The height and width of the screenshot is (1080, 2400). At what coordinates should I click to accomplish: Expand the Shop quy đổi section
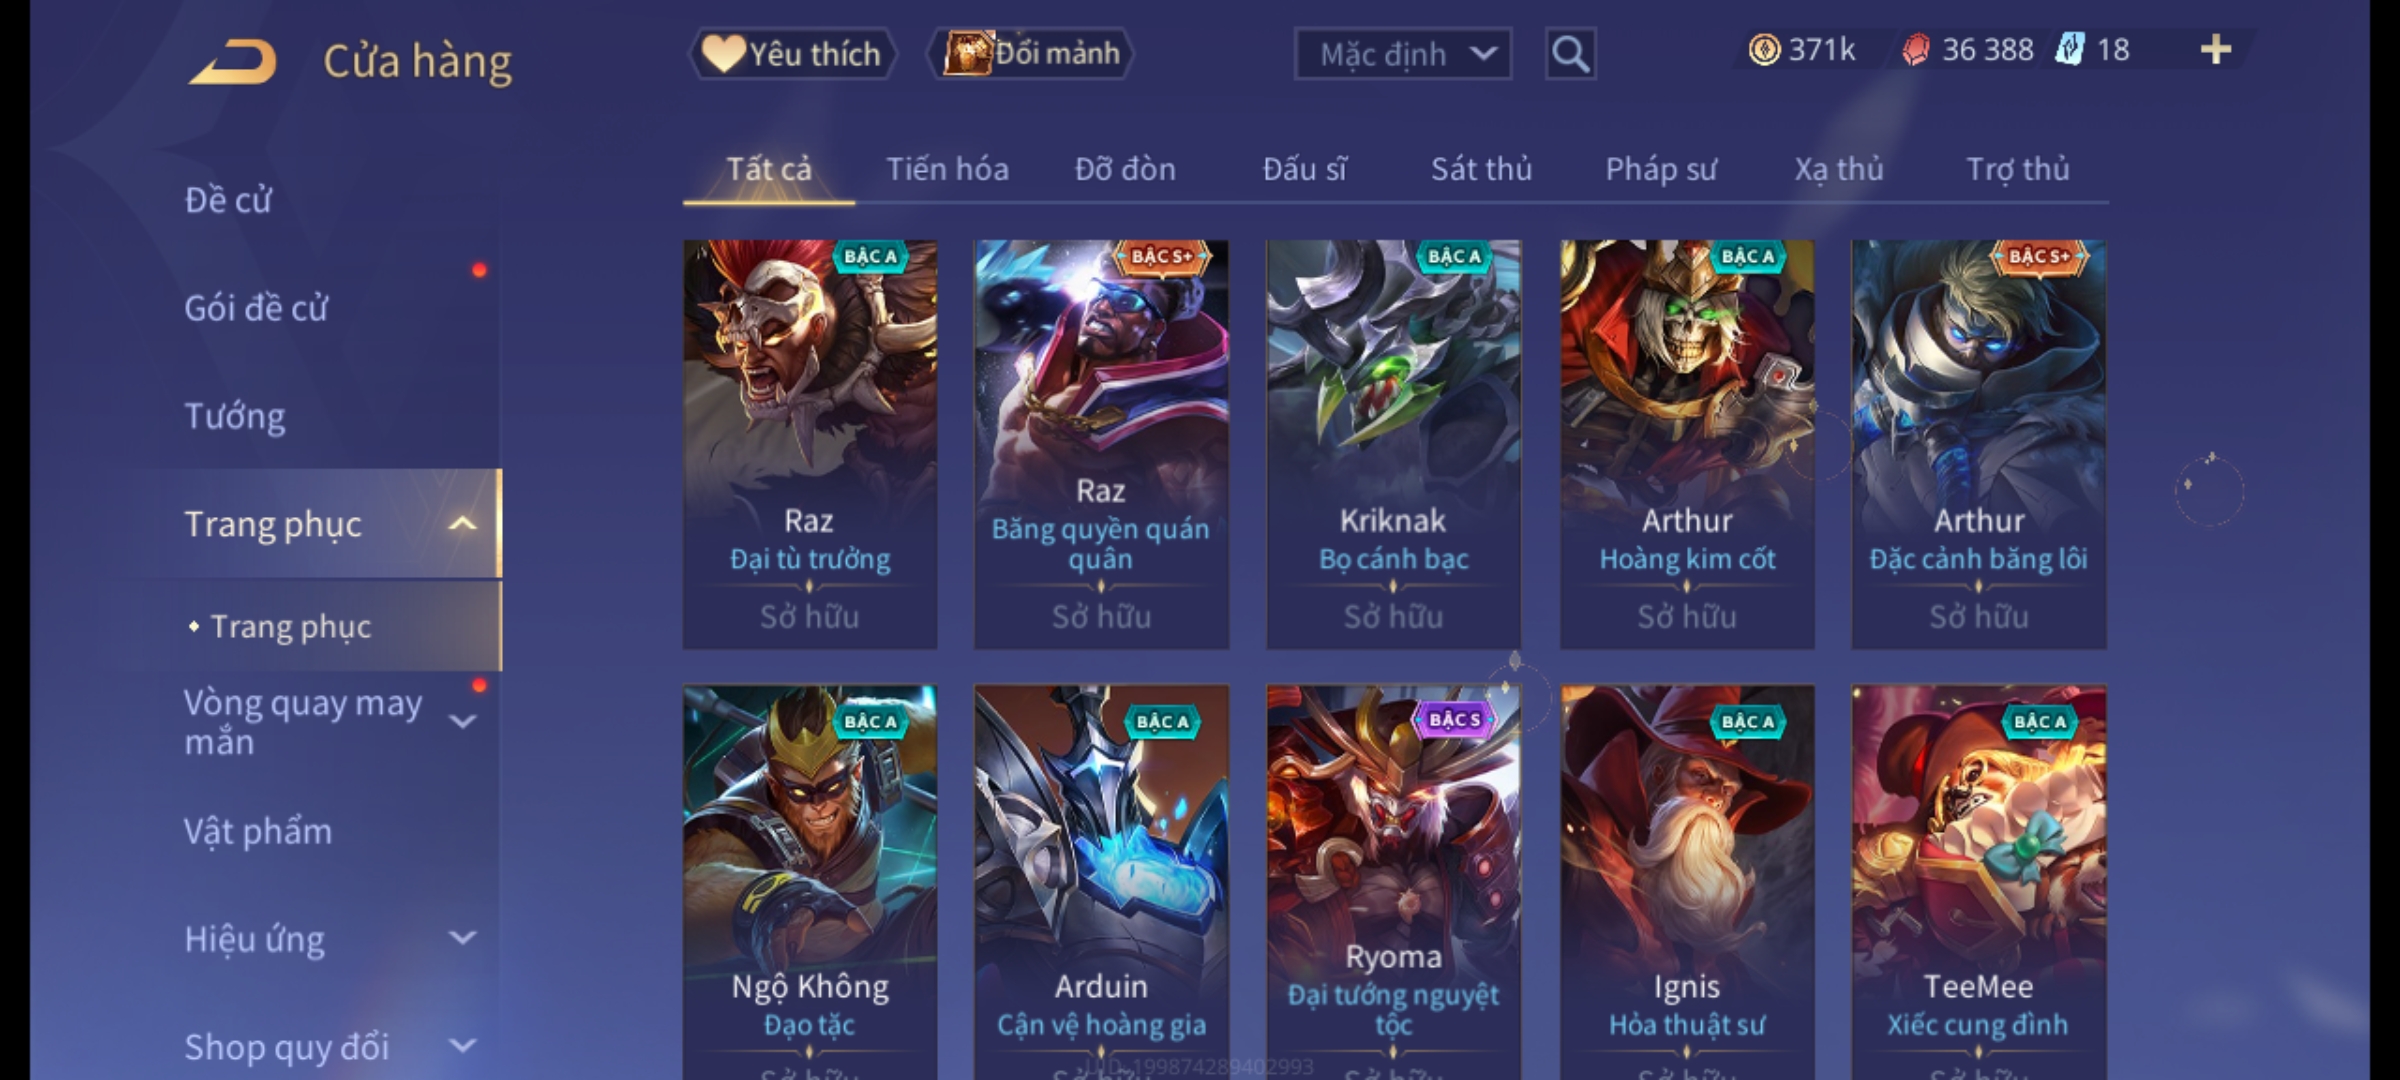click(x=462, y=1046)
